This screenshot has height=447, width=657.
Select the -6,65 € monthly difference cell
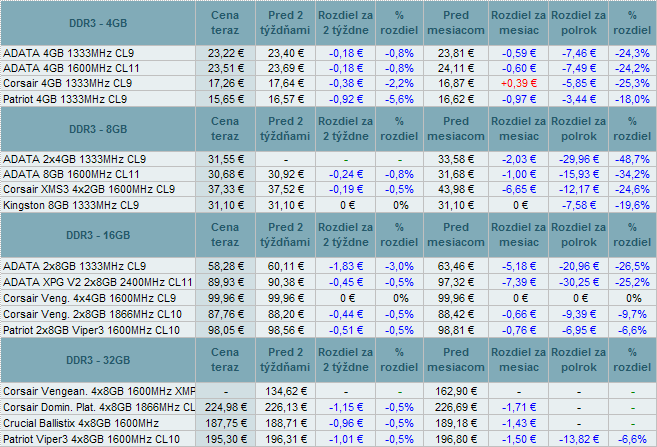(x=519, y=189)
